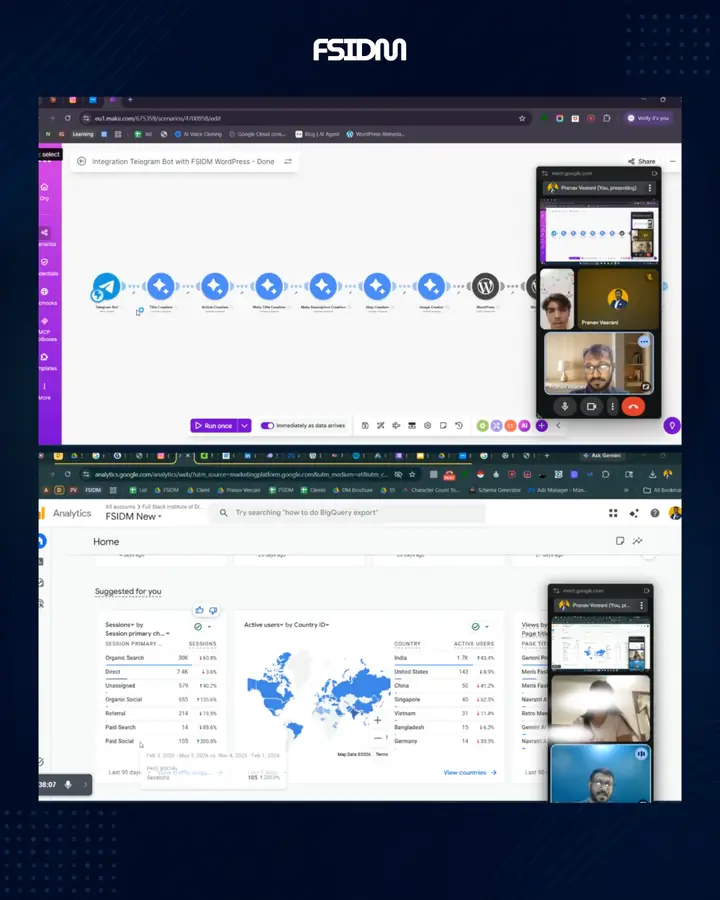The height and width of the screenshot is (900, 720).
Task: Open the Active users metric dropdown
Action: coord(264,624)
